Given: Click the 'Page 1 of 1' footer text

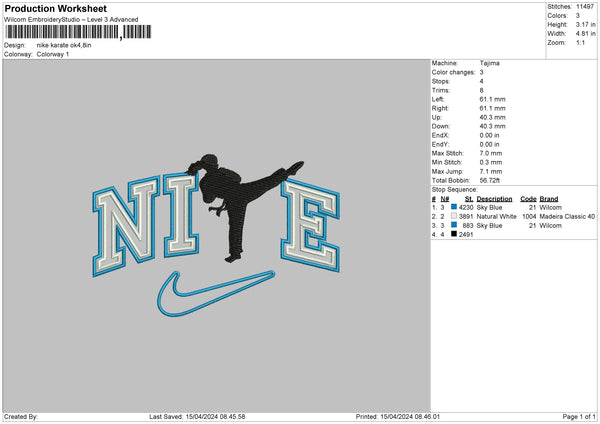Looking at the screenshot, I should [x=579, y=417].
